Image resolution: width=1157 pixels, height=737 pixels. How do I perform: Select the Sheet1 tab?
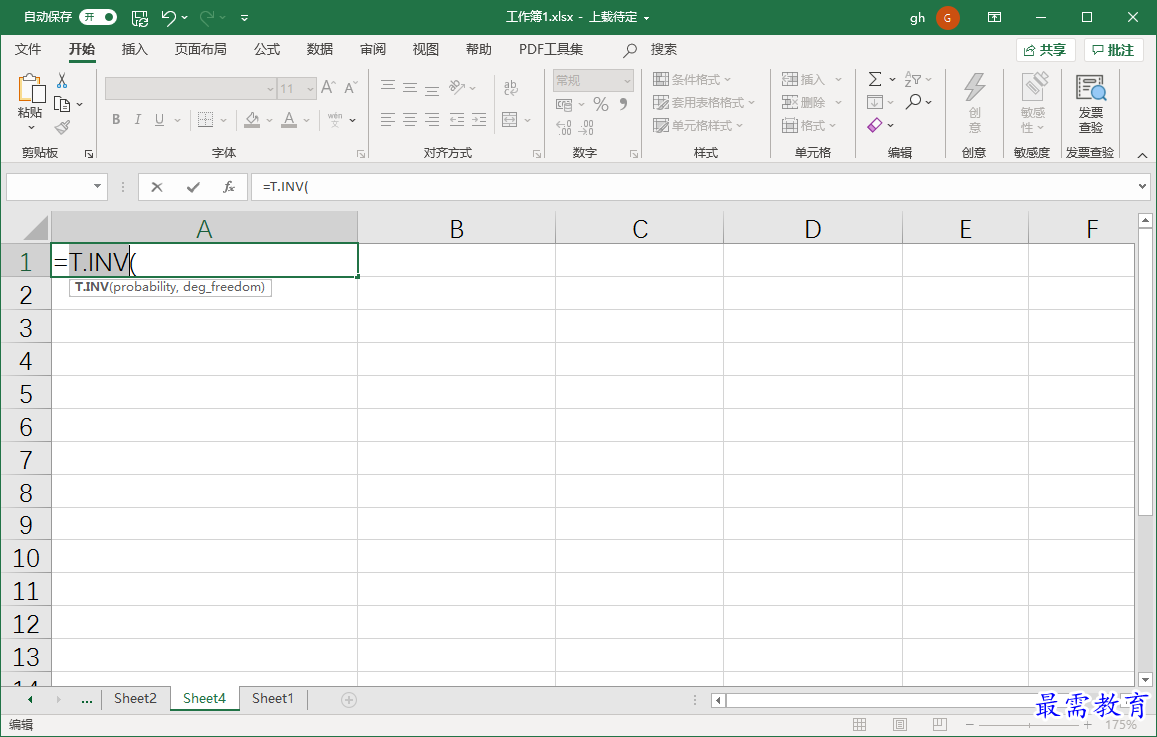[272, 699]
